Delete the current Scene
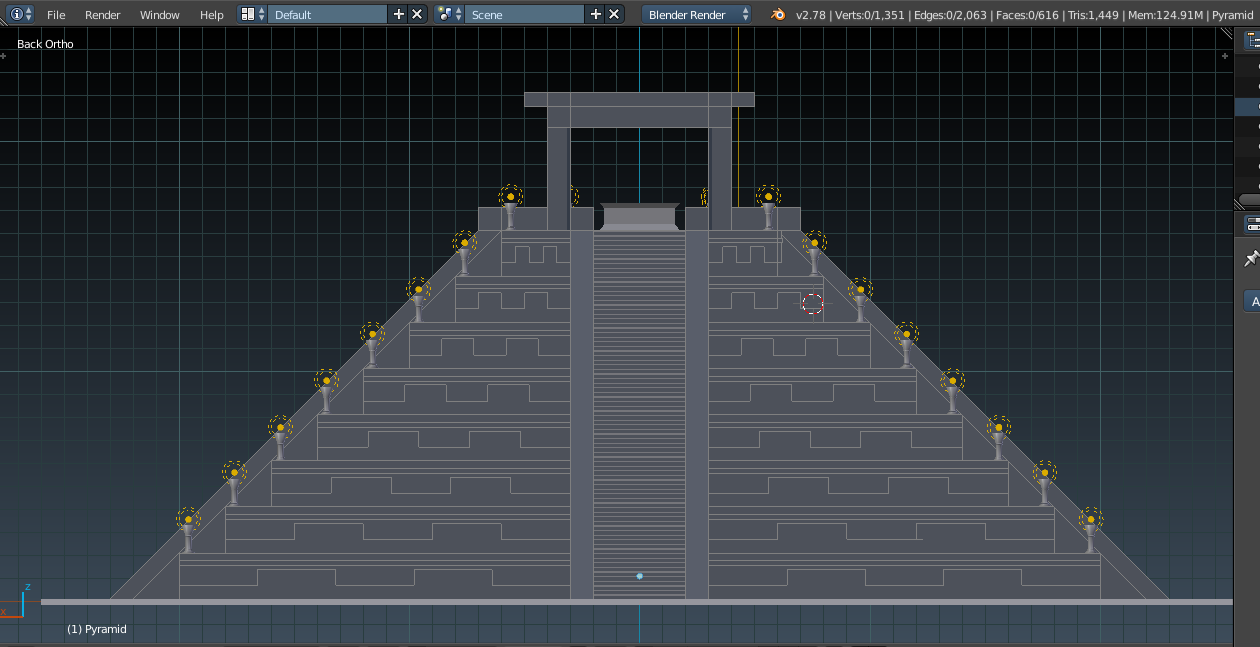This screenshot has height=647, width=1260. pos(614,14)
